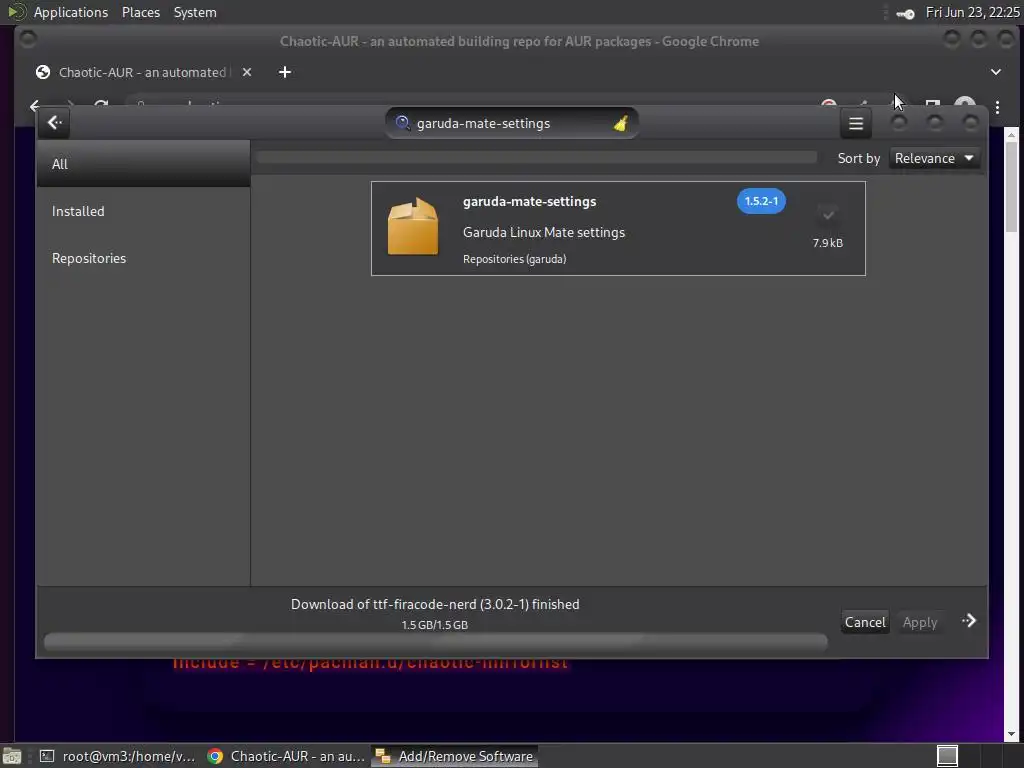Select the All category in sidebar
The height and width of the screenshot is (768, 1024).
pyautogui.click(x=144, y=164)
